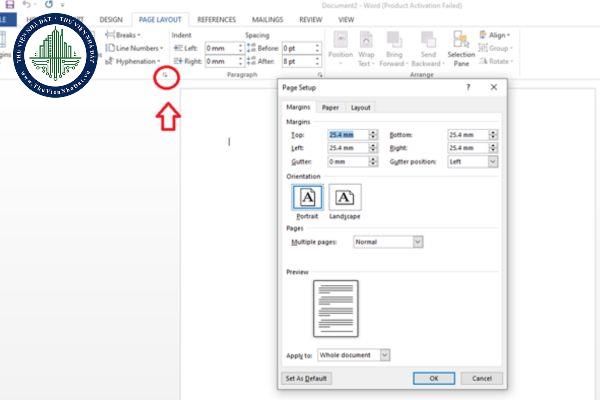Expand Gutter position dropdown

[x=492, y=161]
